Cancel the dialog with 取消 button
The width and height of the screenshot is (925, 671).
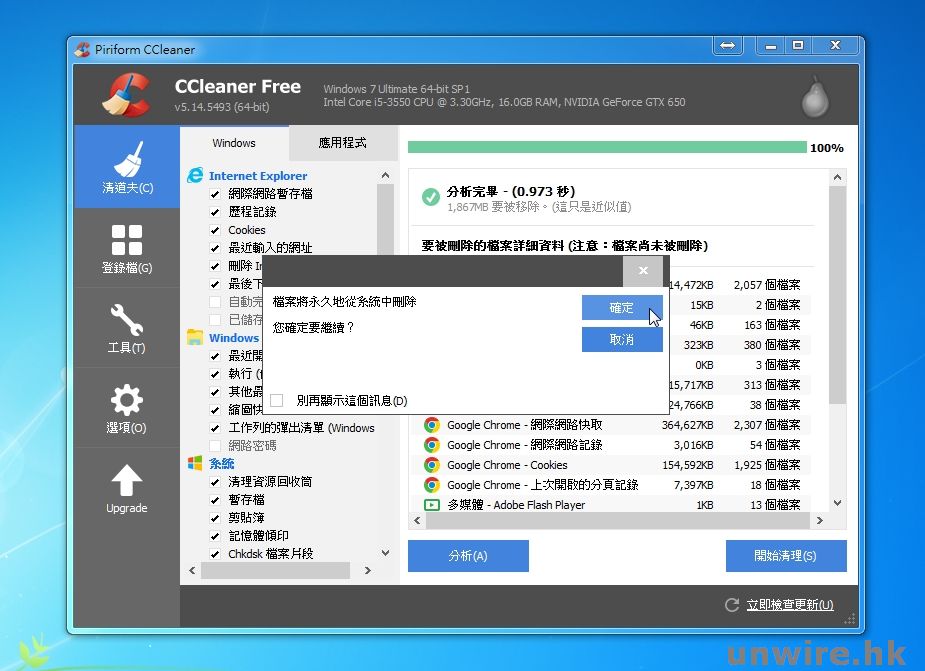(x=621, y=340)
